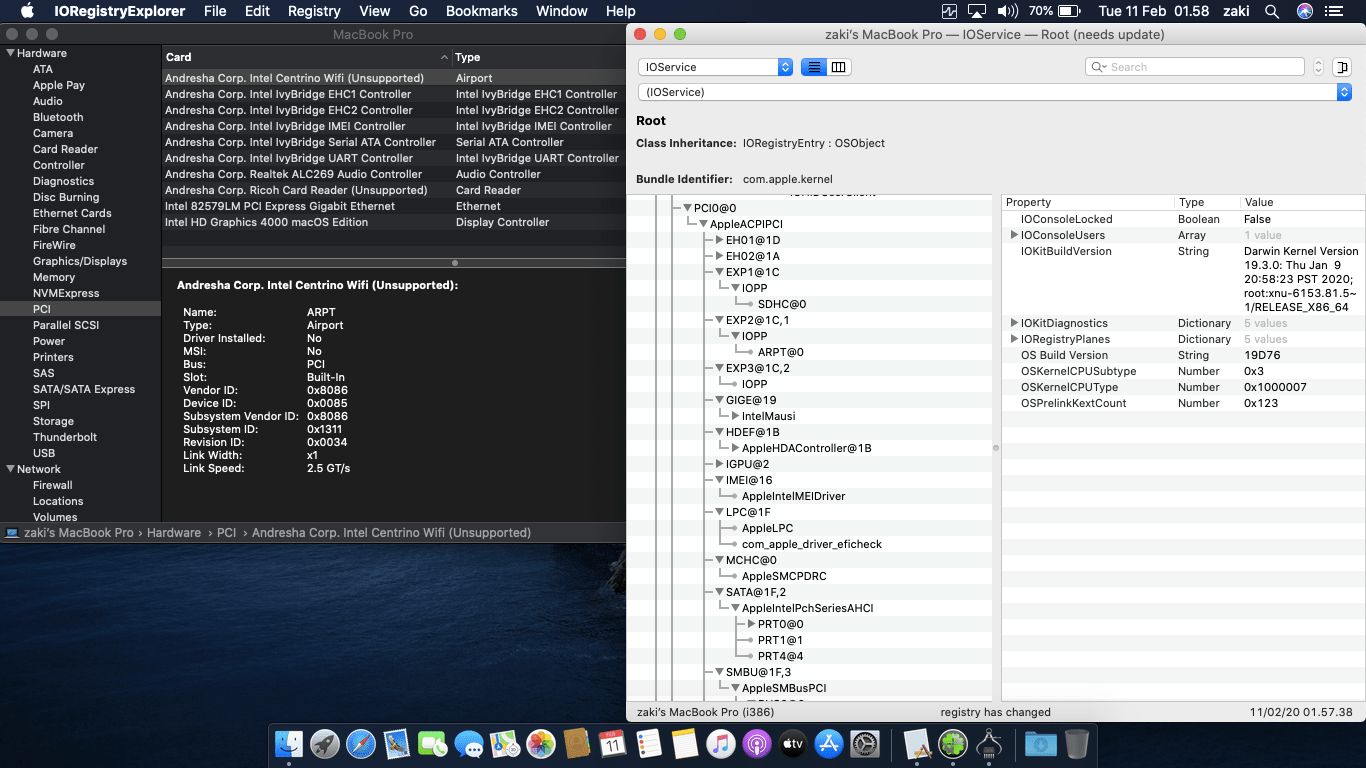Open the Bookmarks menu
Image resolution: width=1366 pixels, height=768 pixels.
[x=481, y=11]
